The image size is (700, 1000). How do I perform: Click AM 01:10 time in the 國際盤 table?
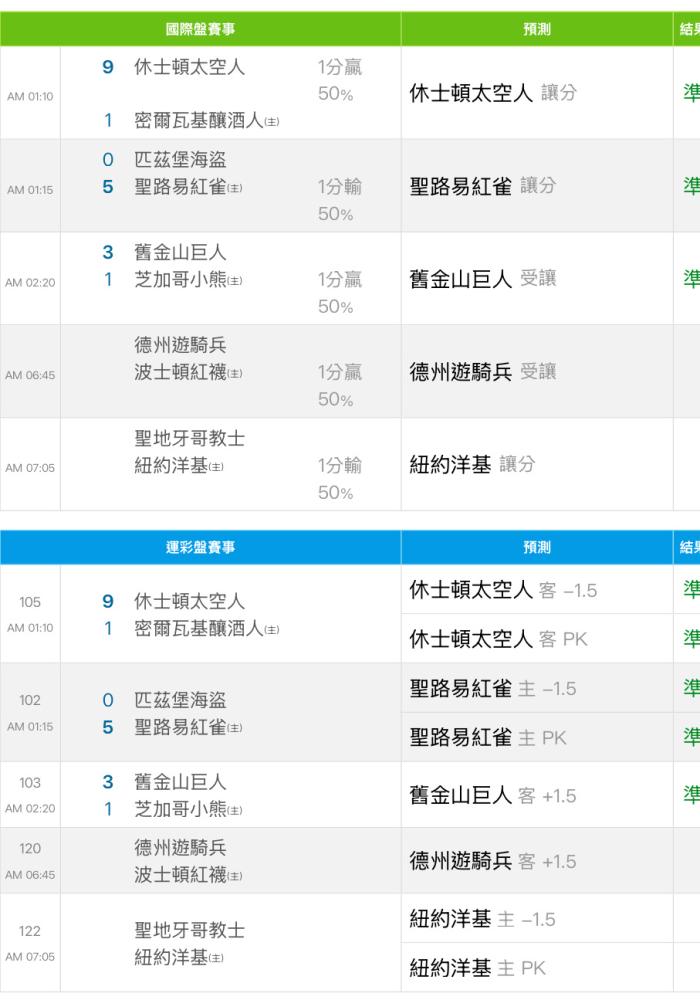[x=30, y=96]
